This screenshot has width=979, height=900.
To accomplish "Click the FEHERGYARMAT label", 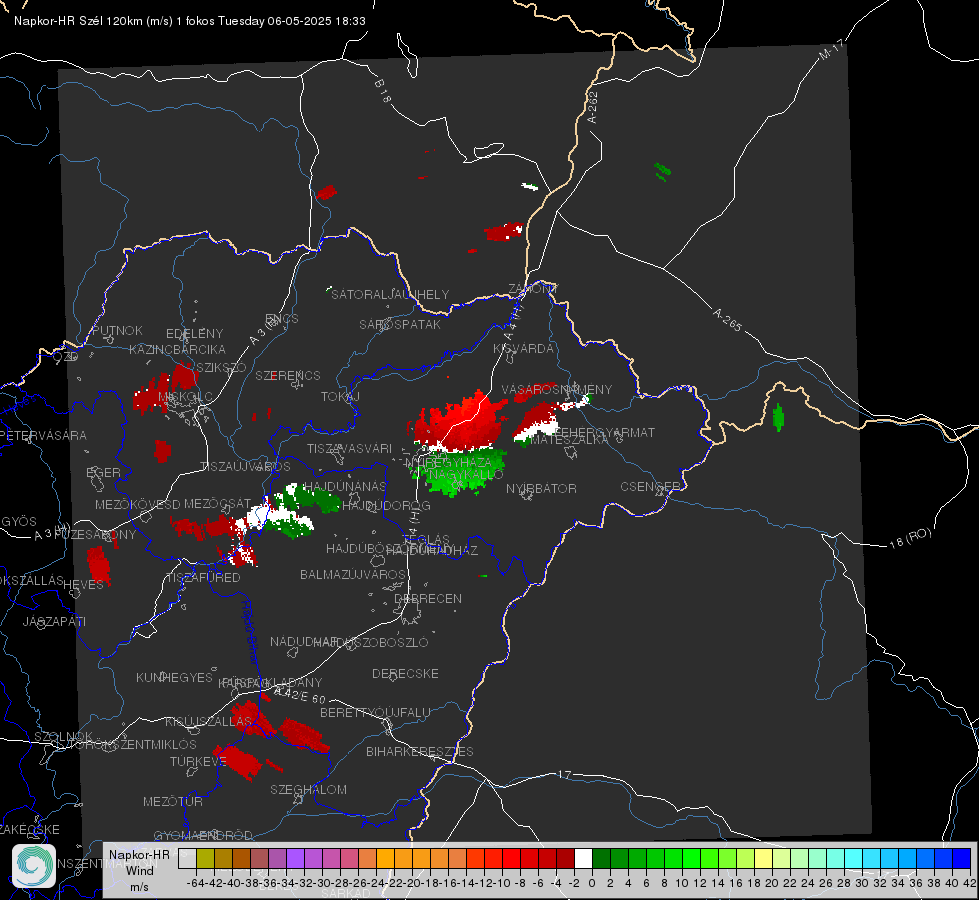I will coord(604,432).
